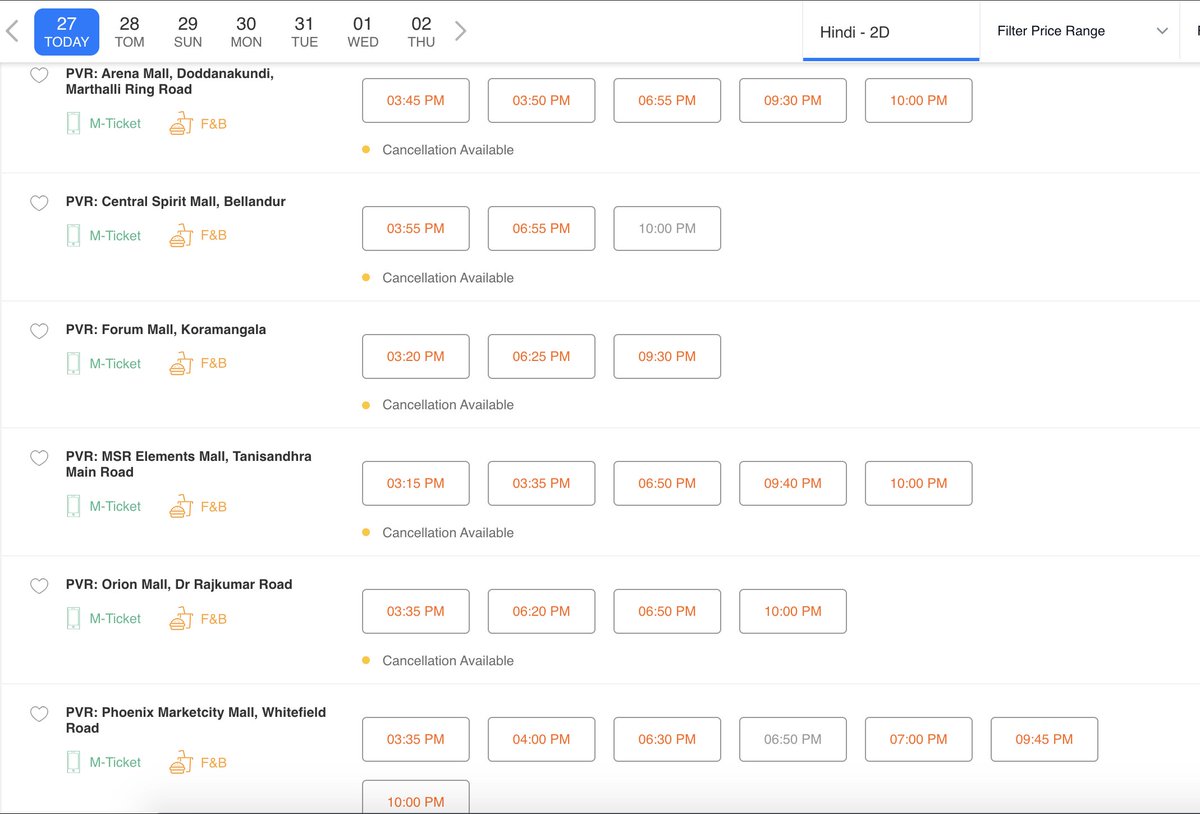Click F&B food icon for Phoenix Marketcity Mall
The image size is (1200, 814).
[180, 763]
